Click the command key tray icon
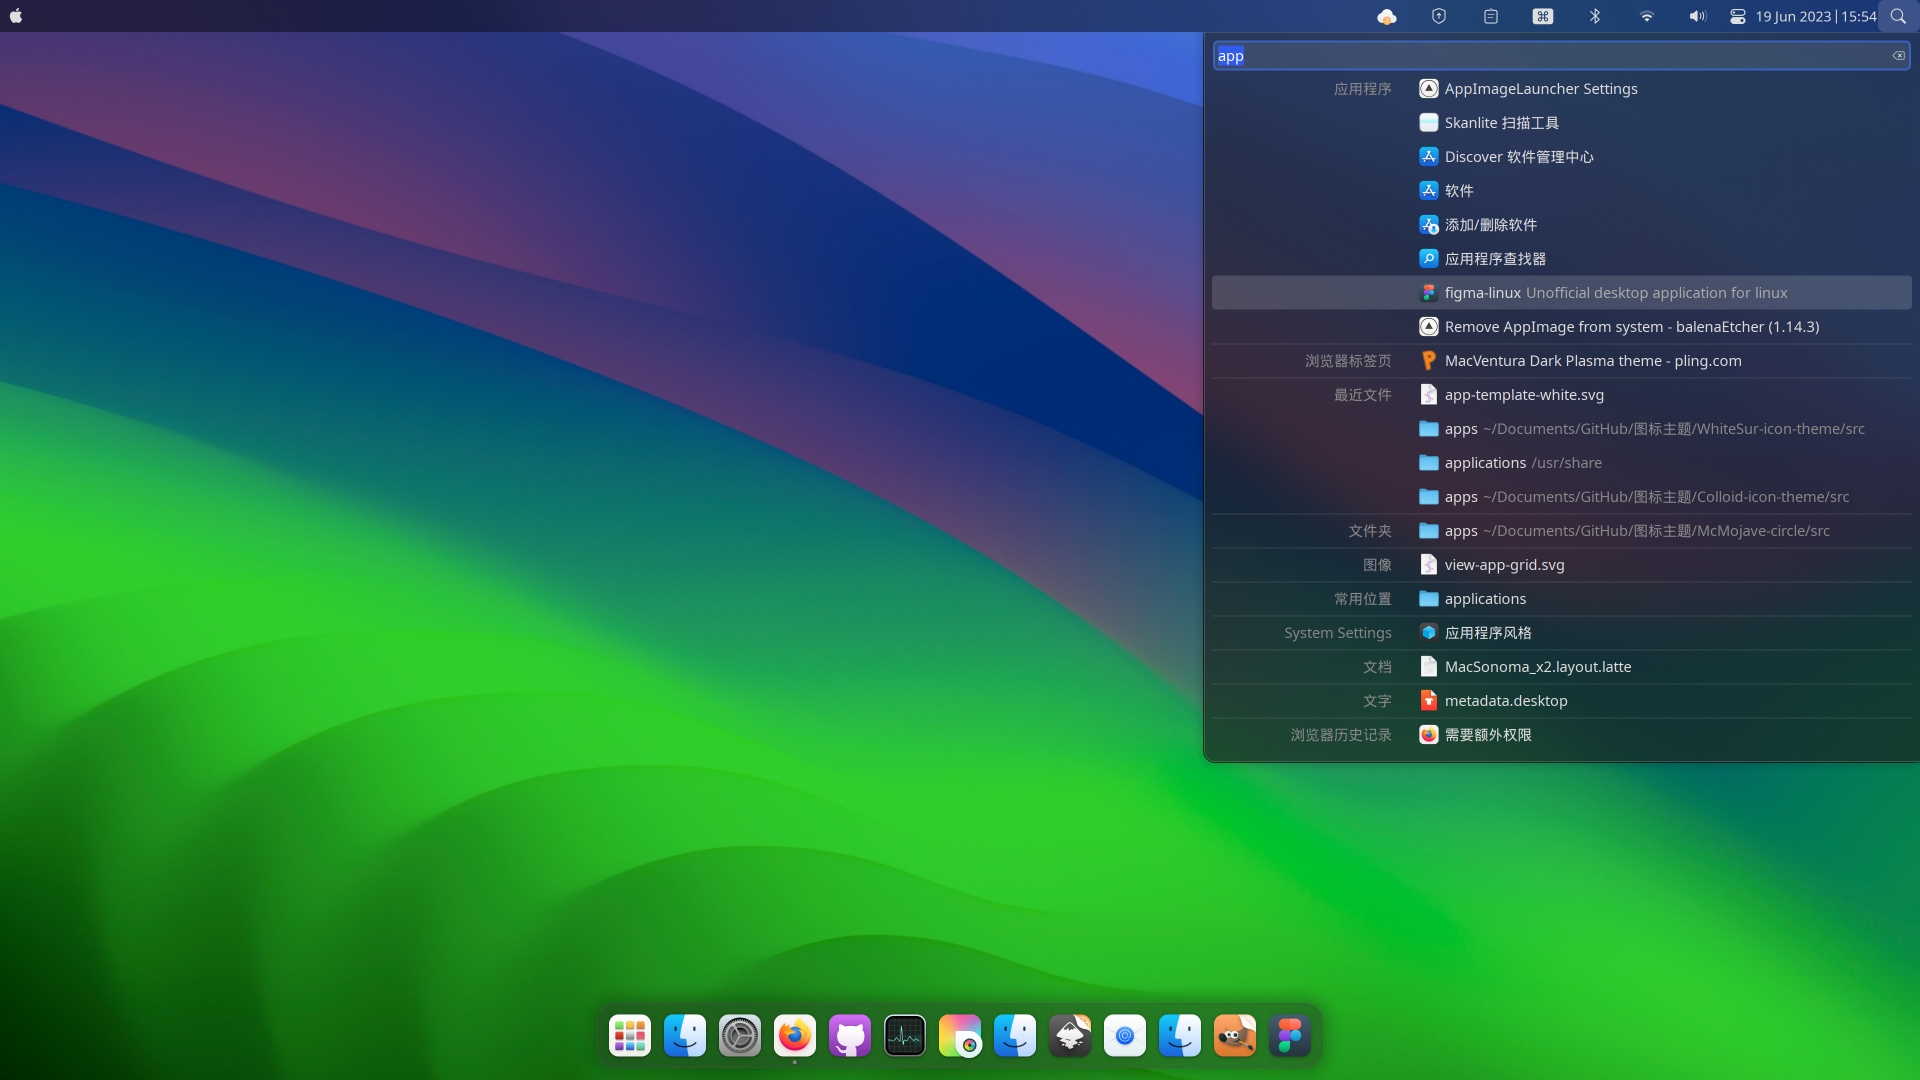 (1543, 16)
